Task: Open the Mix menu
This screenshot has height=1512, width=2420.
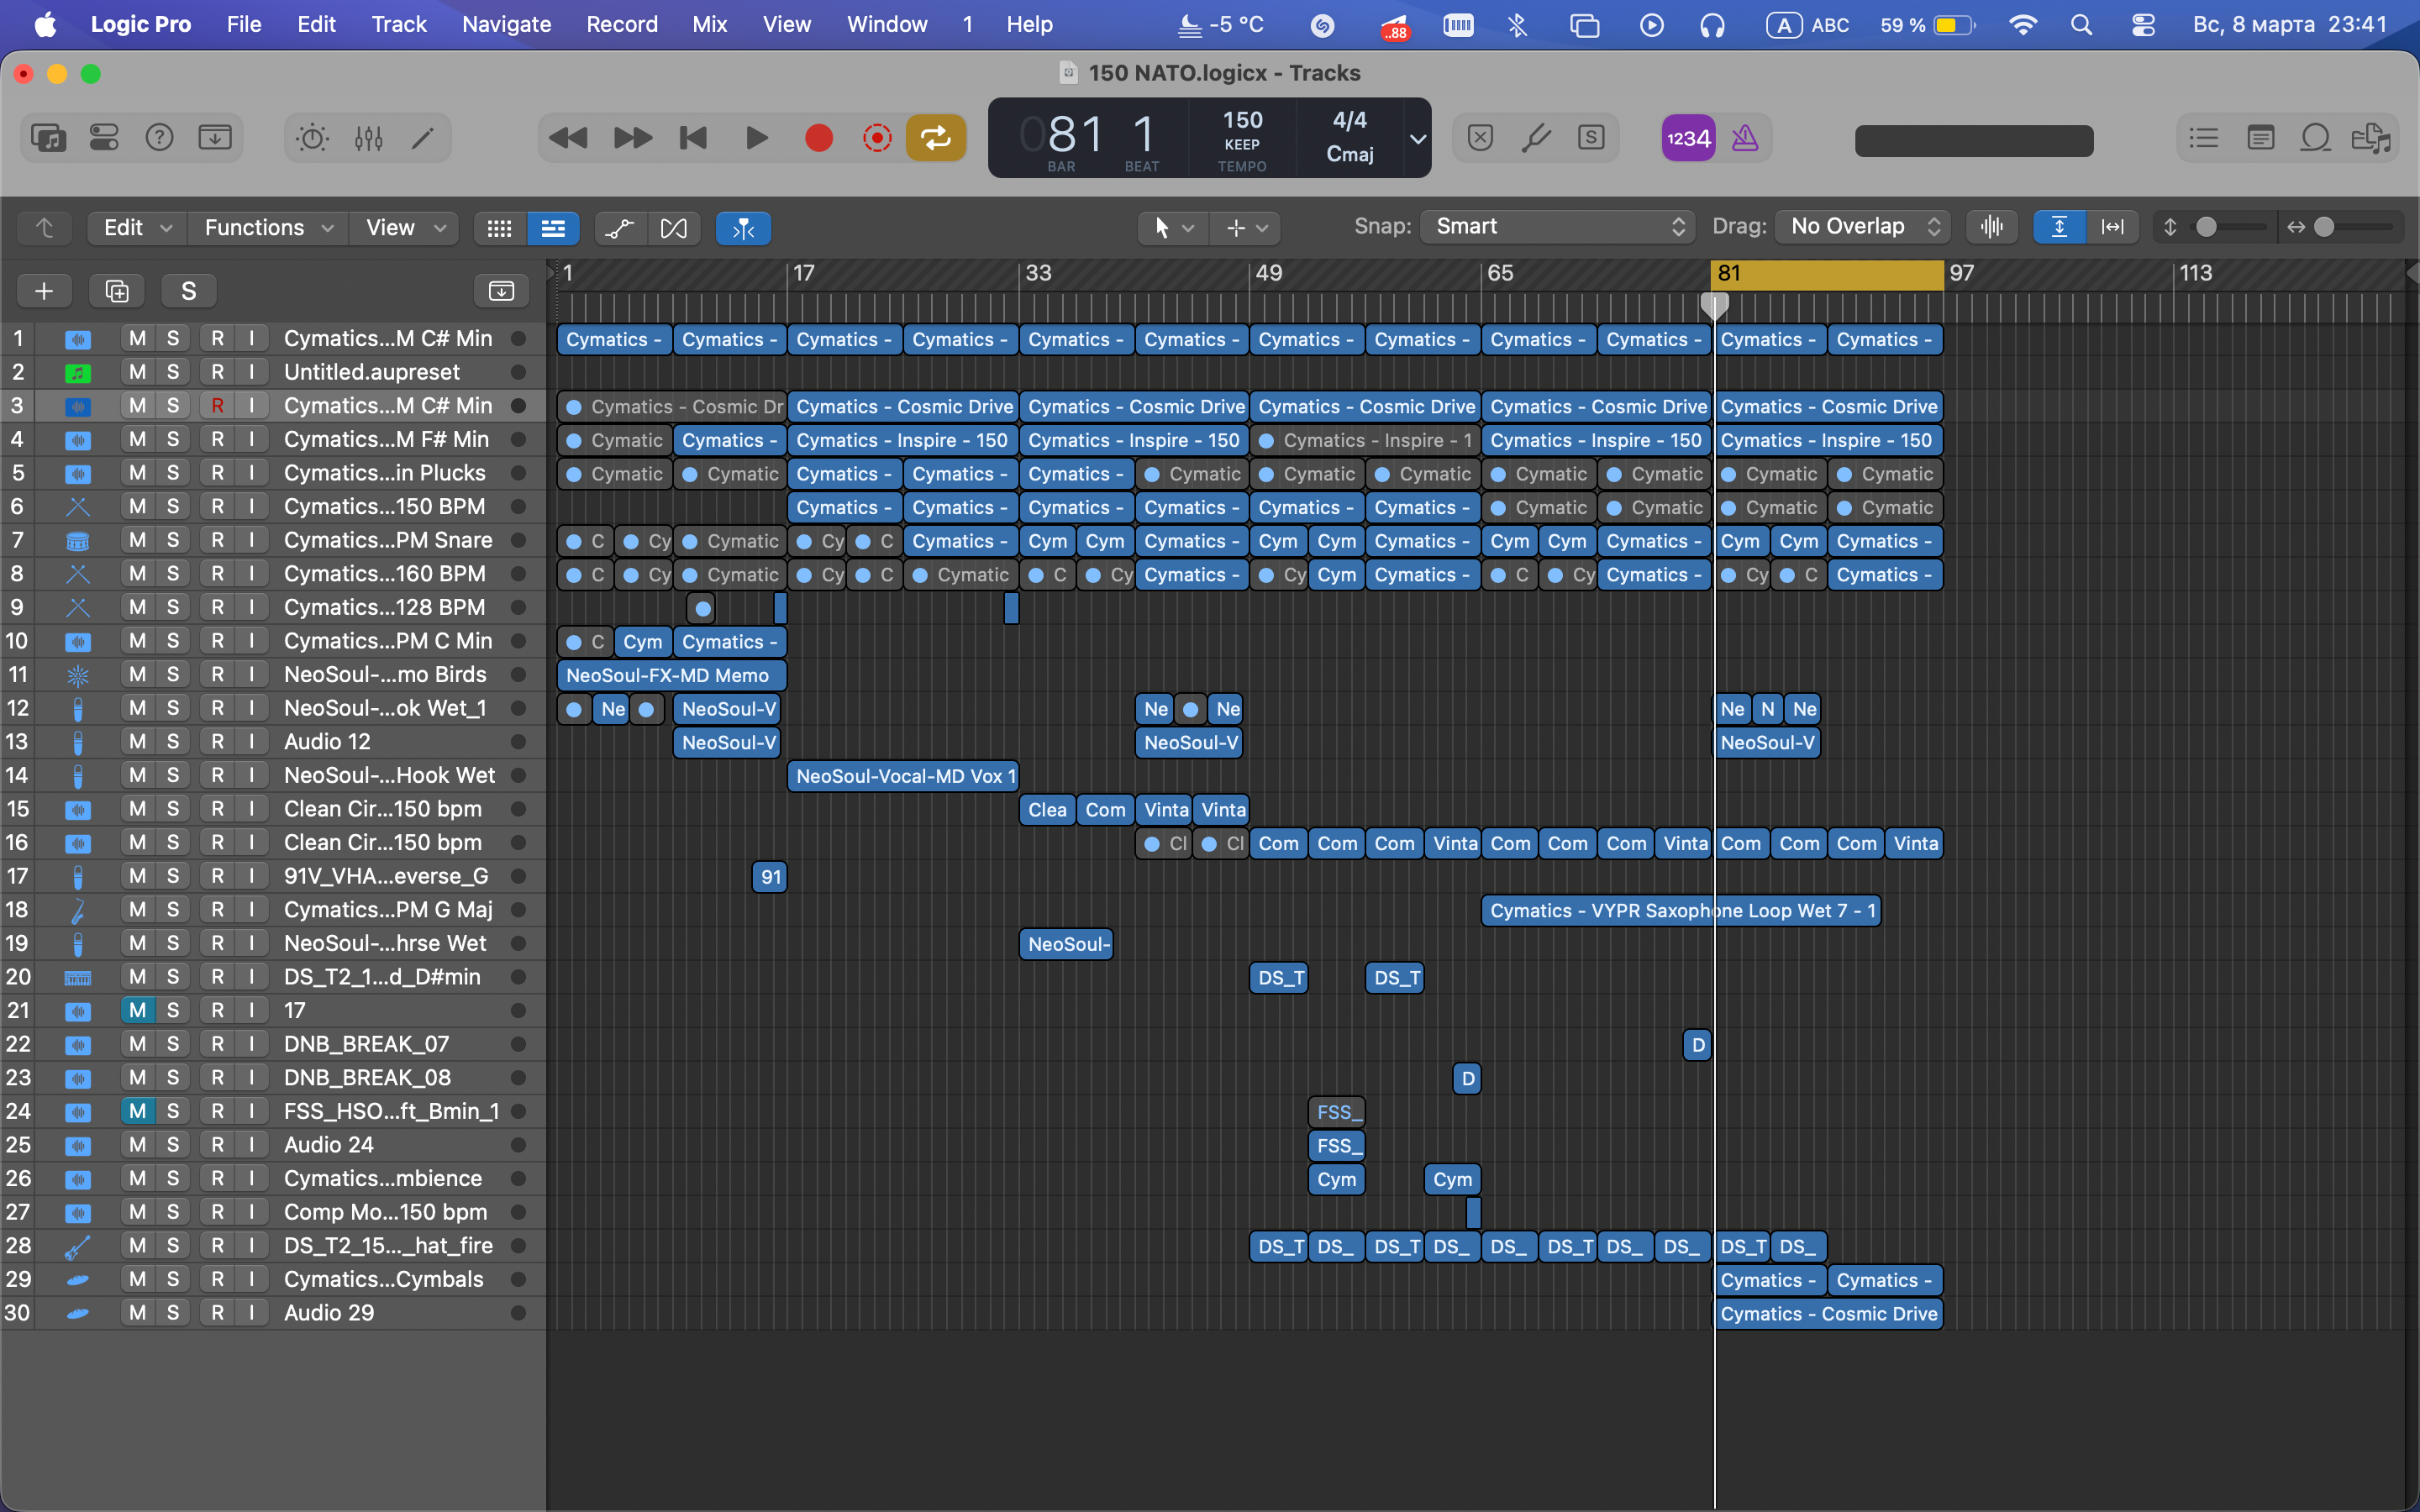Action: coord(709,24)
